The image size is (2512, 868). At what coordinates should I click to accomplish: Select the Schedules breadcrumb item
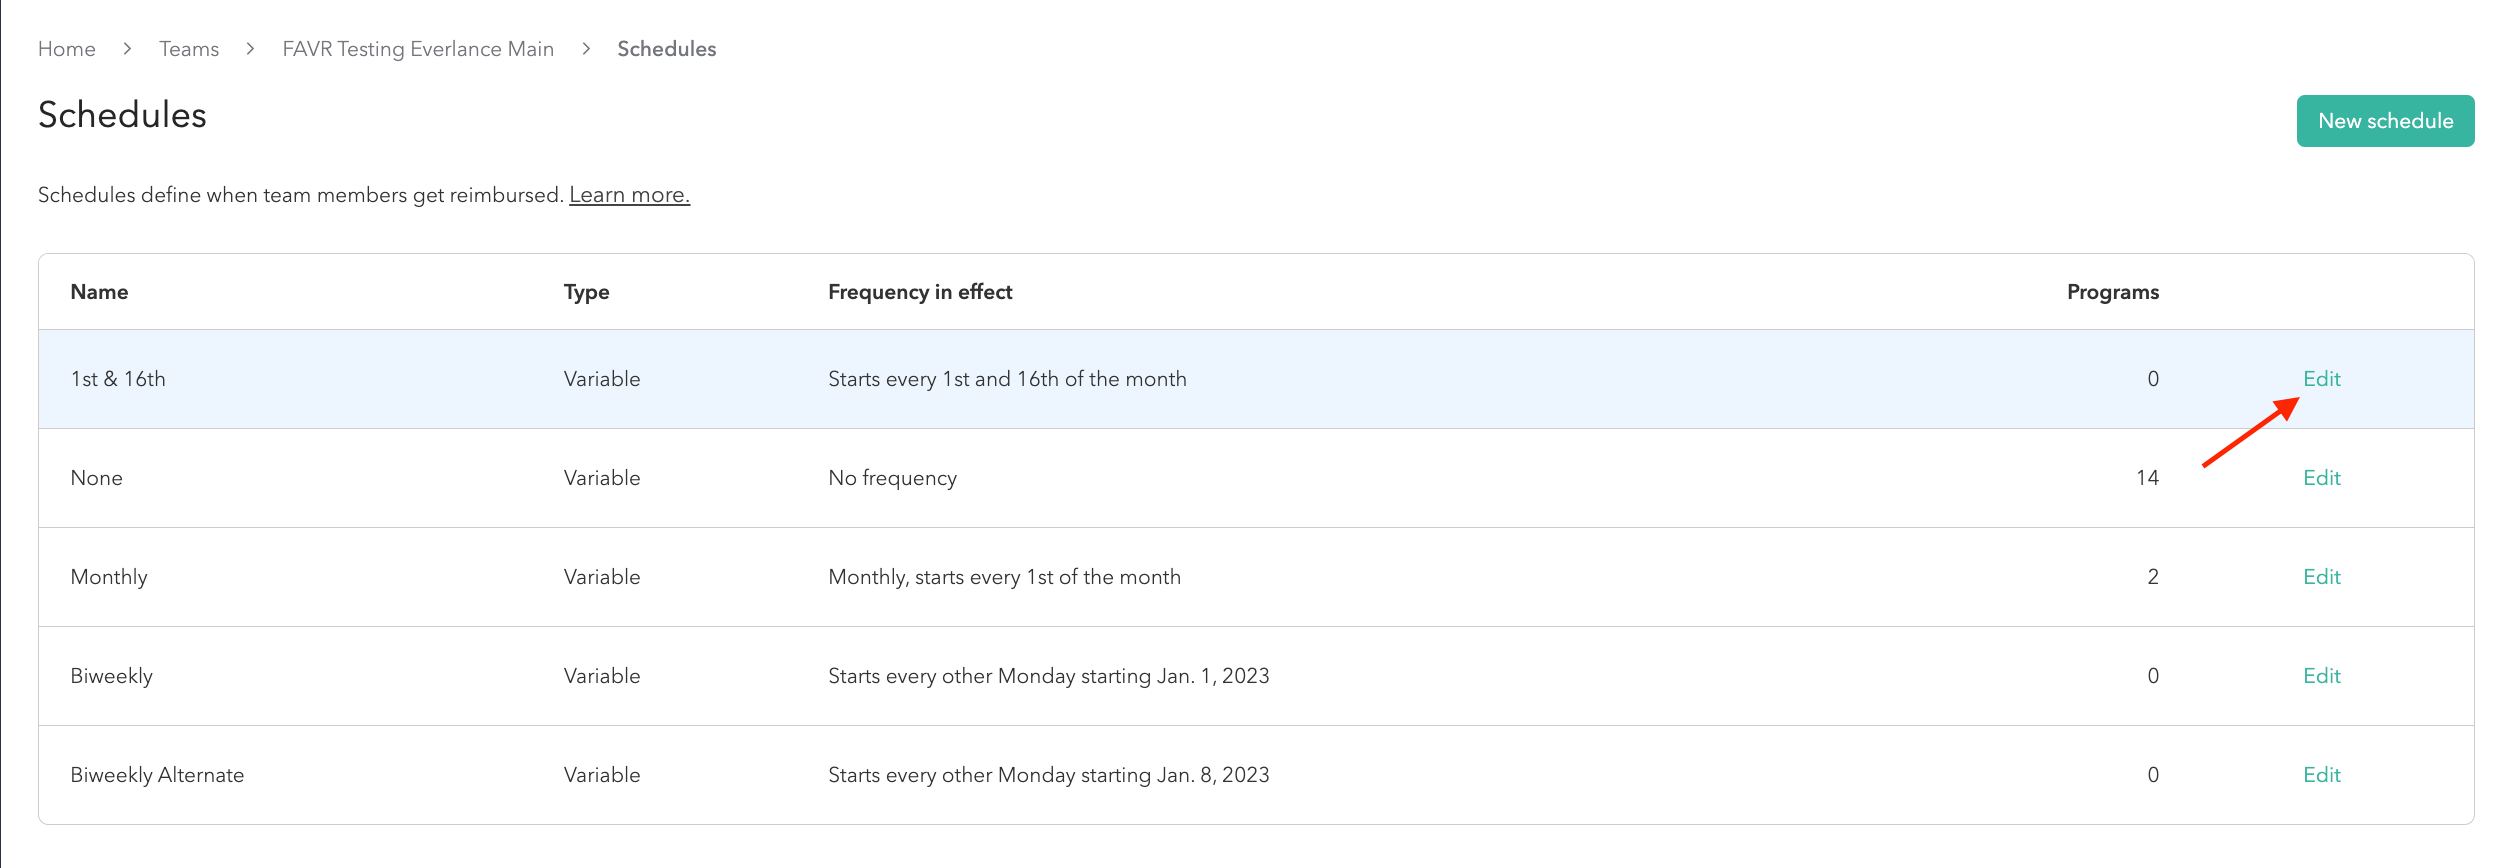pyautogui.click(x=666, y=48)
